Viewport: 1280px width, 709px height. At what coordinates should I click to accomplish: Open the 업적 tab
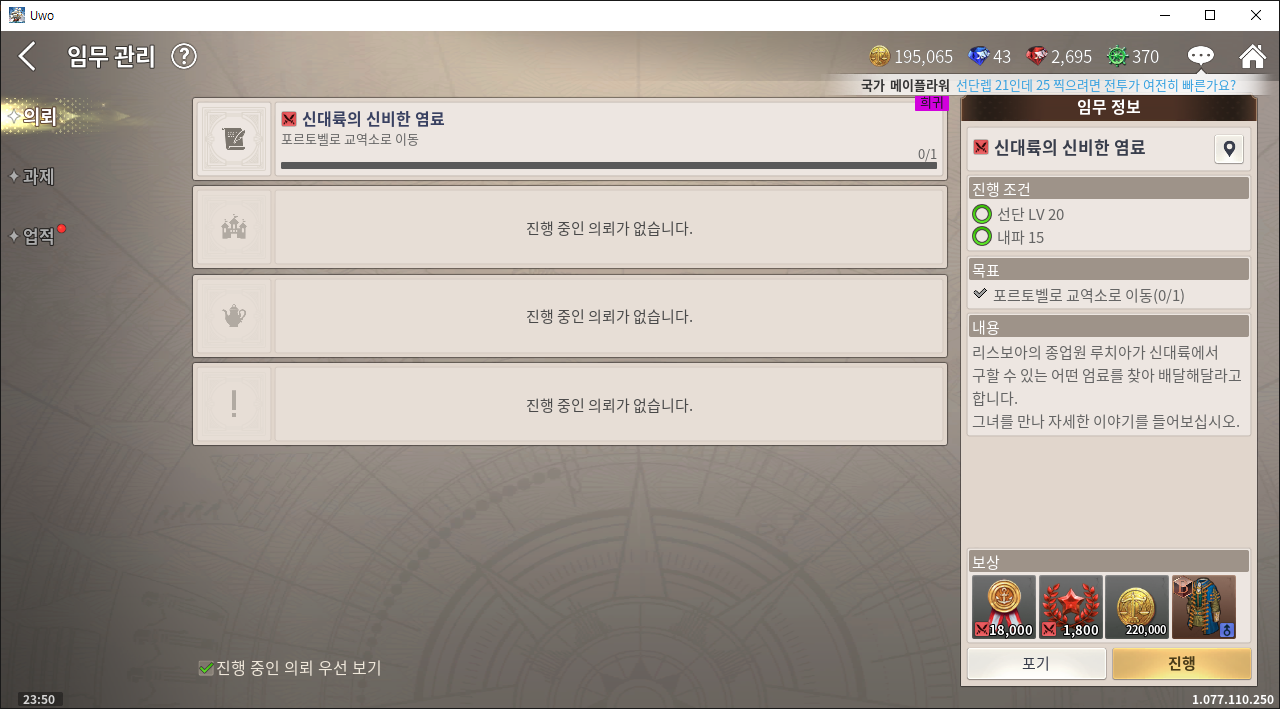38,237
